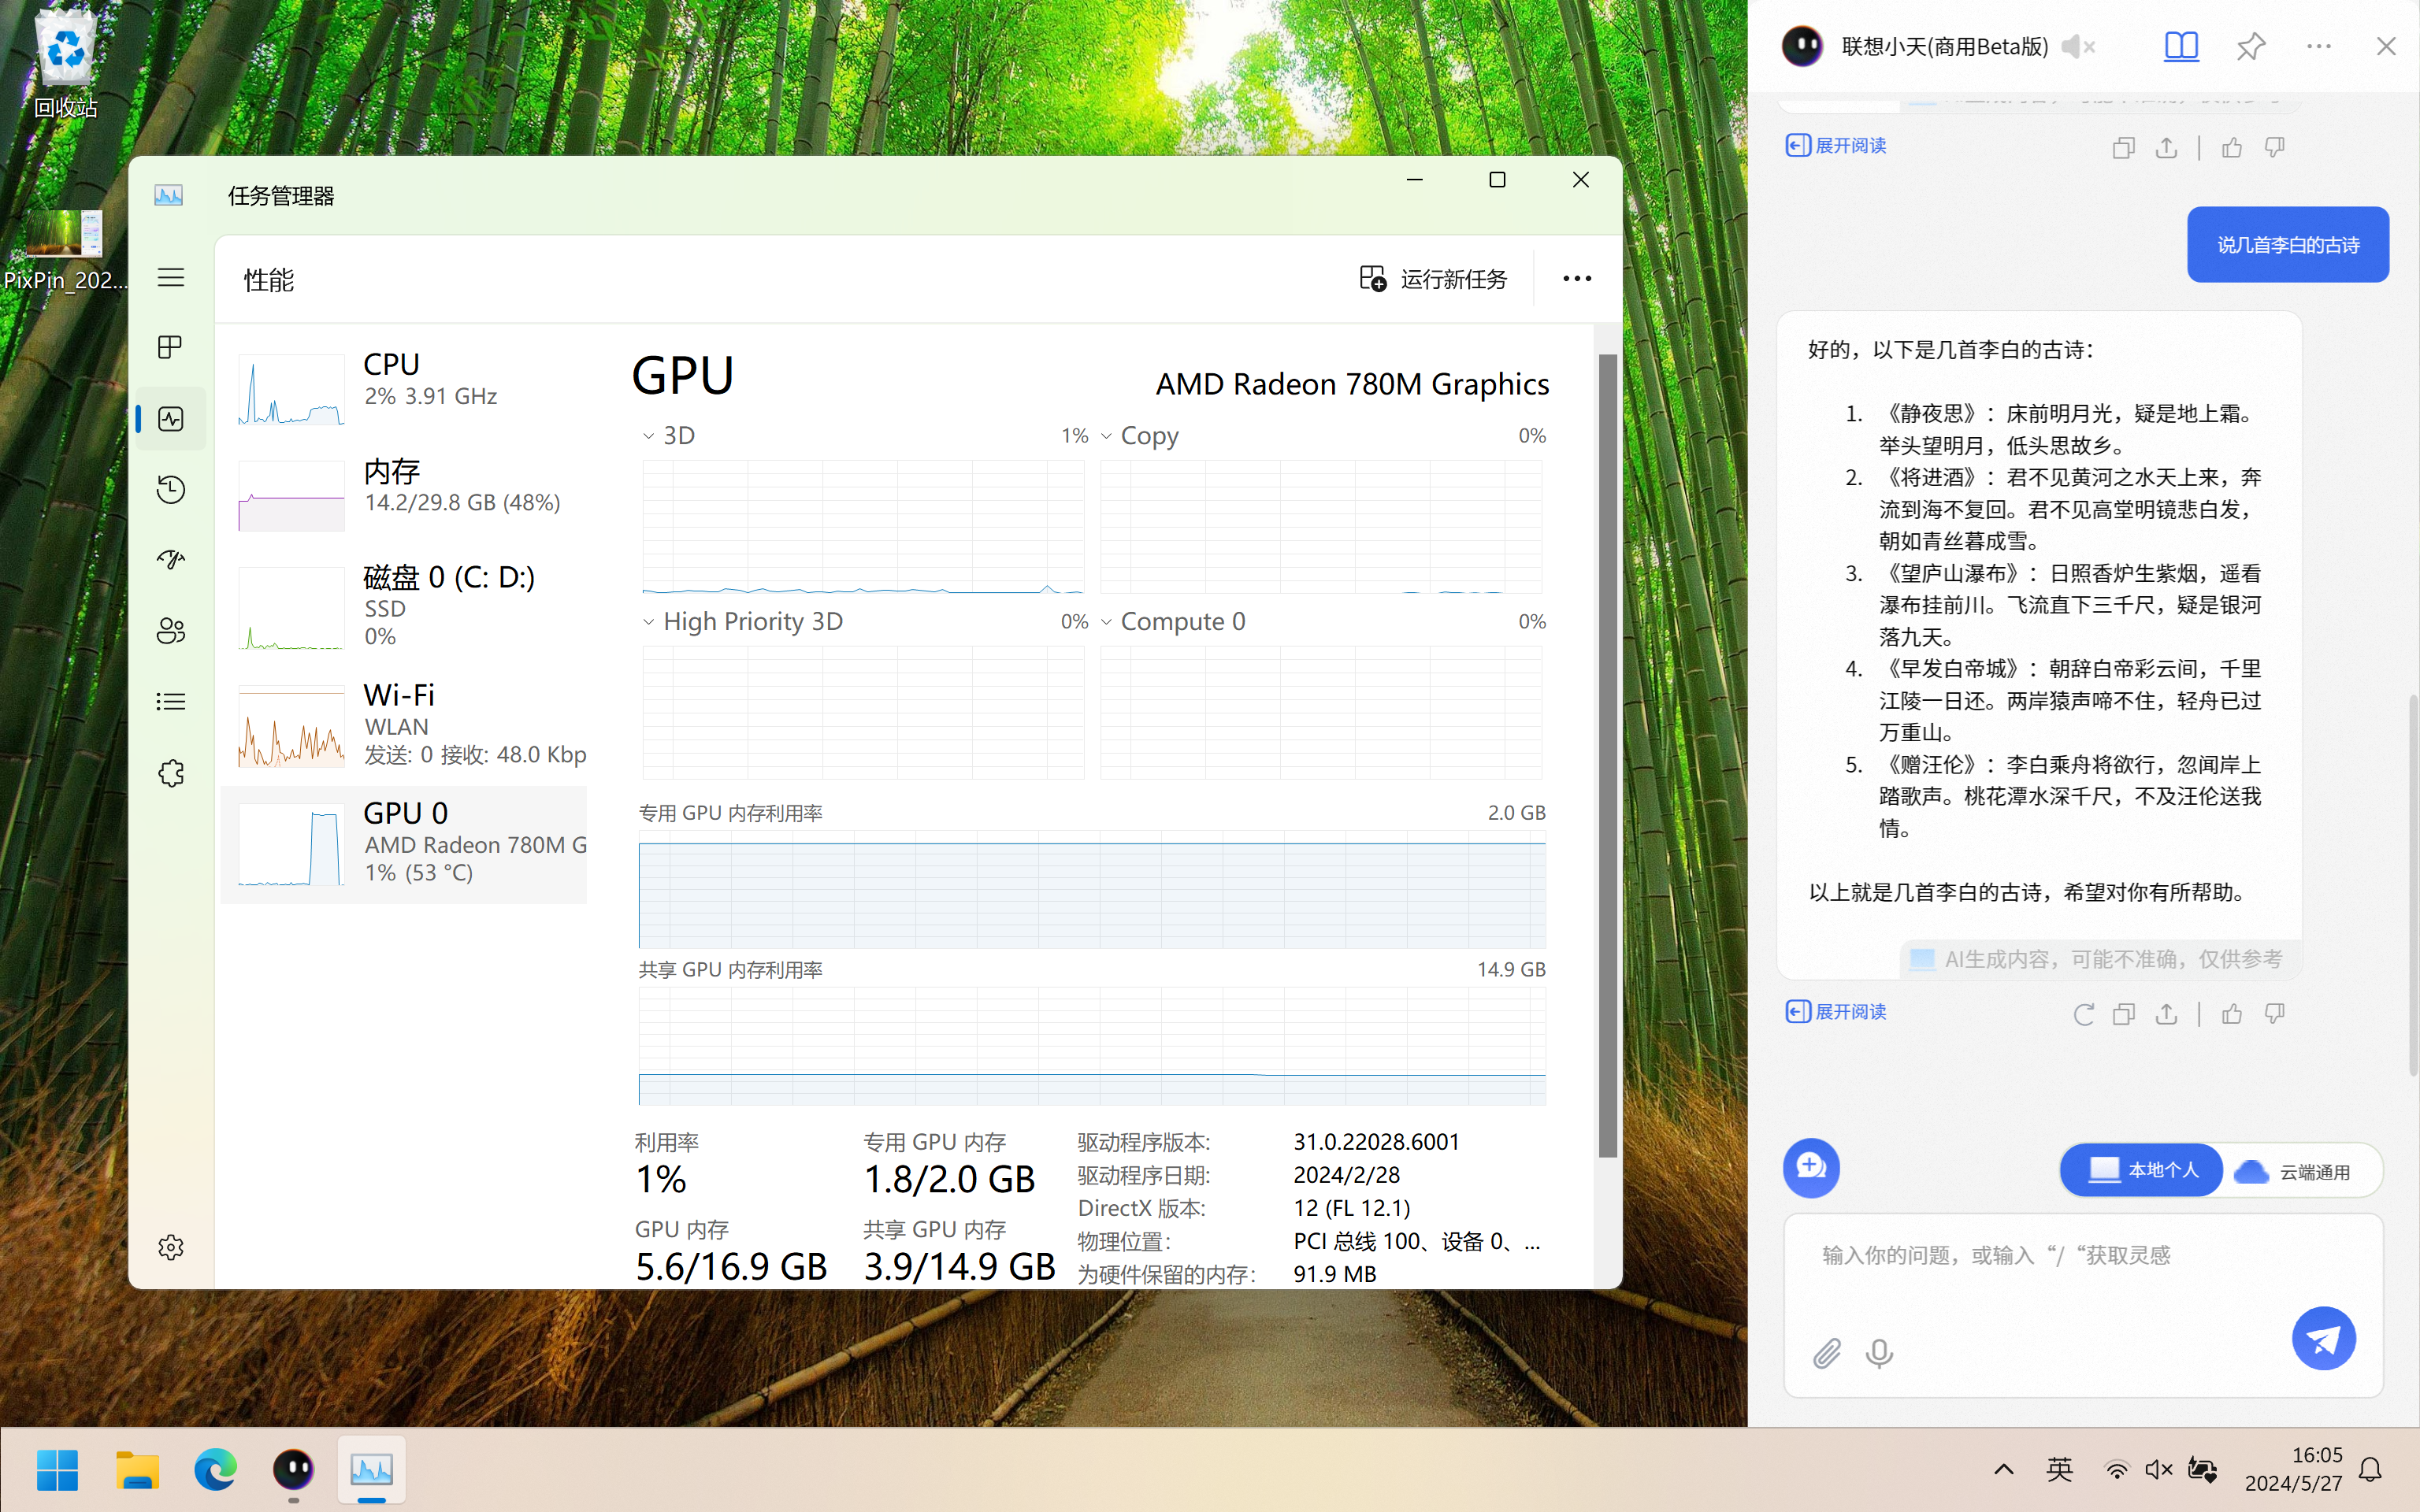
Task: Click the Task Manager vertical scrollbar
Action: pyautogui.click(x=1607, y=755)
